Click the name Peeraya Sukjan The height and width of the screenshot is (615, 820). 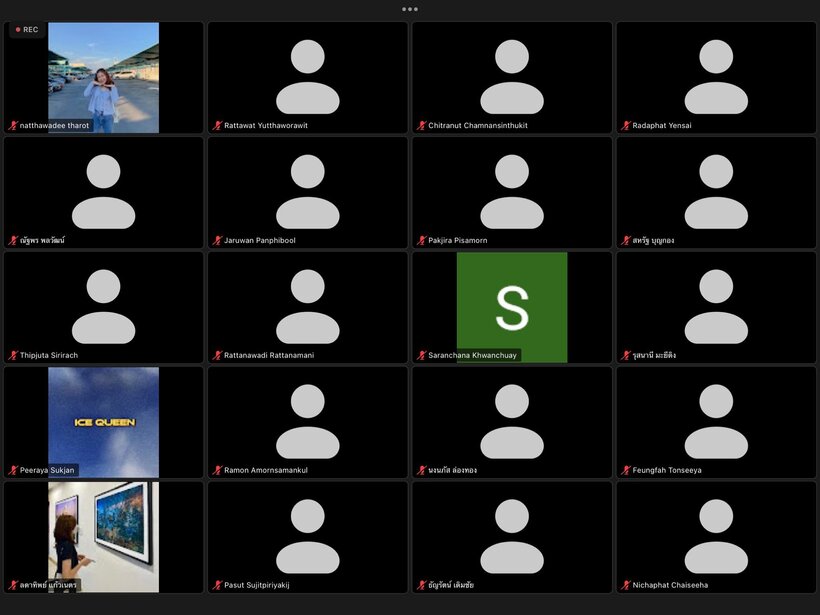point(47,470)
